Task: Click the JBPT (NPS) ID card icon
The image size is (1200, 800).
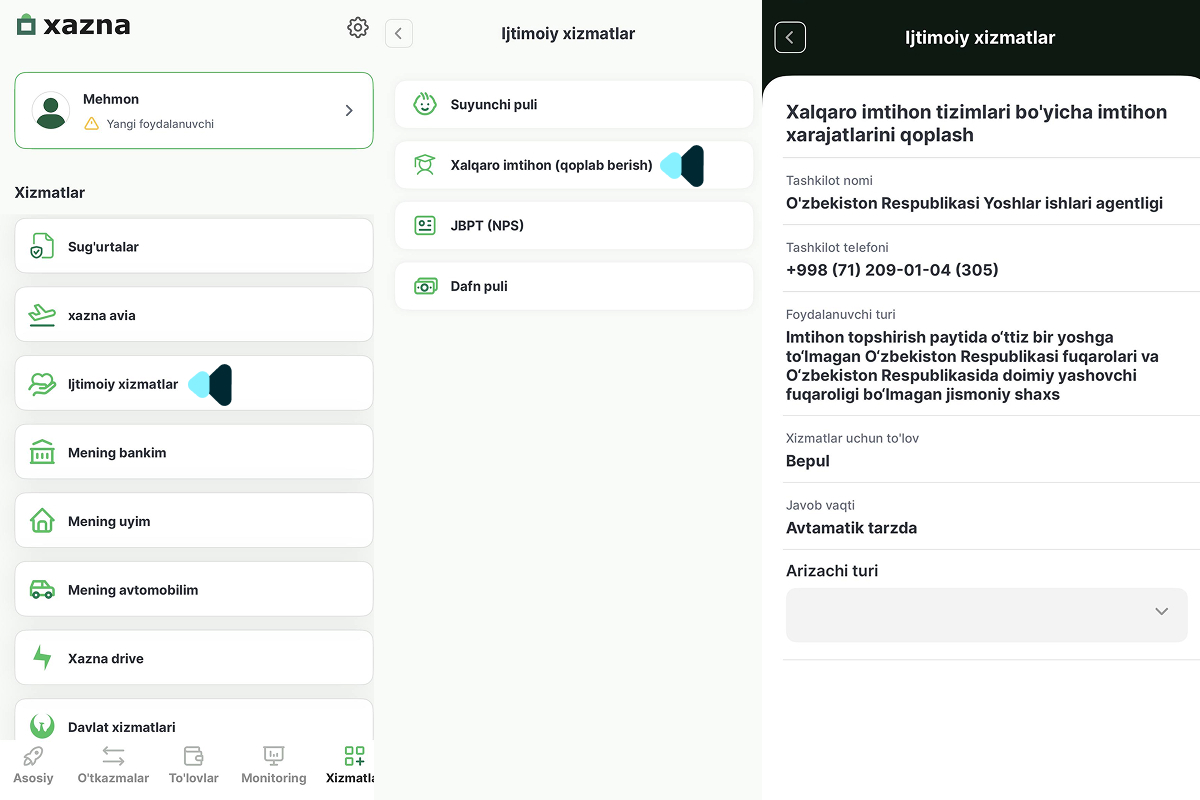Action: click(425, 225)
